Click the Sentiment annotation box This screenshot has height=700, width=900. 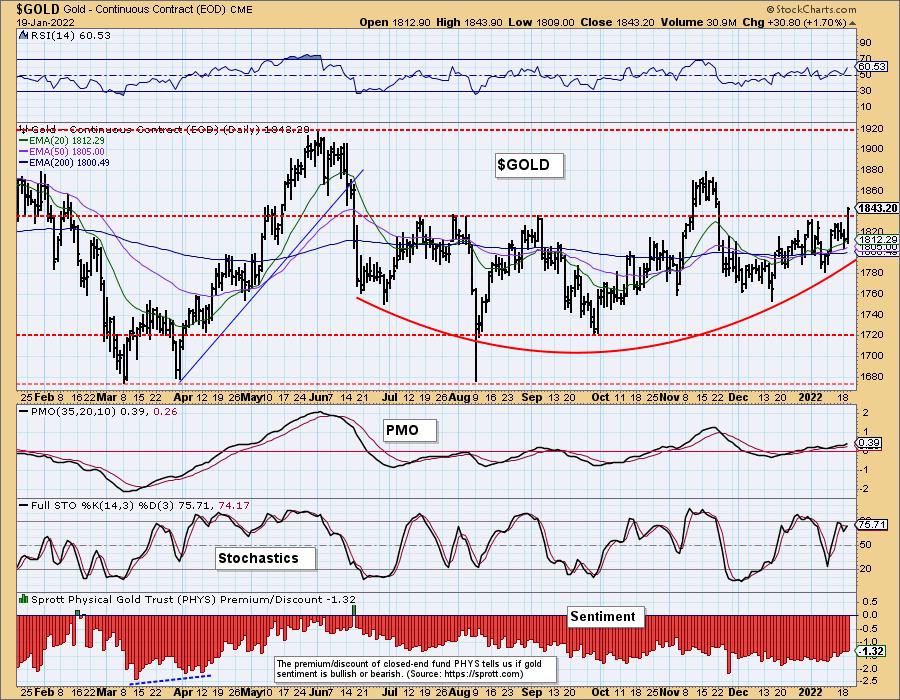pos(606,617)
